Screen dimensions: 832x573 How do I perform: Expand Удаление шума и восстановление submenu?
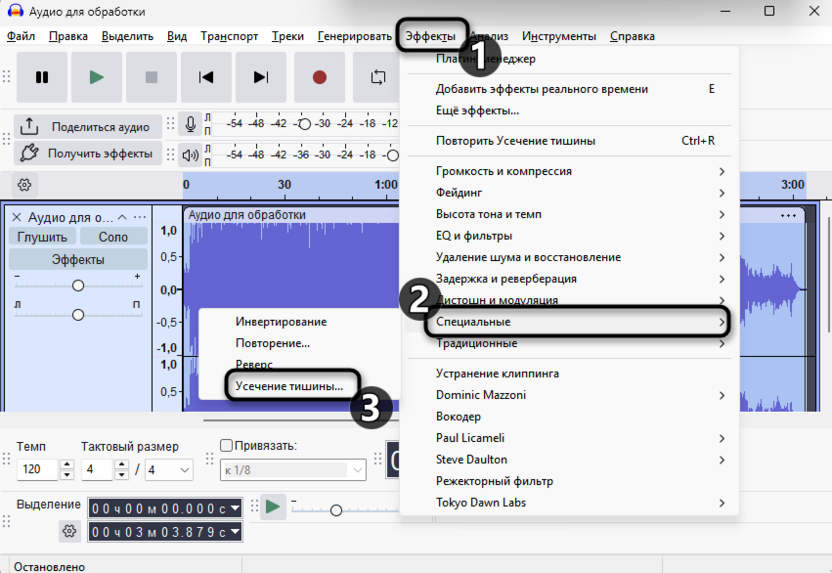point(569,257)
